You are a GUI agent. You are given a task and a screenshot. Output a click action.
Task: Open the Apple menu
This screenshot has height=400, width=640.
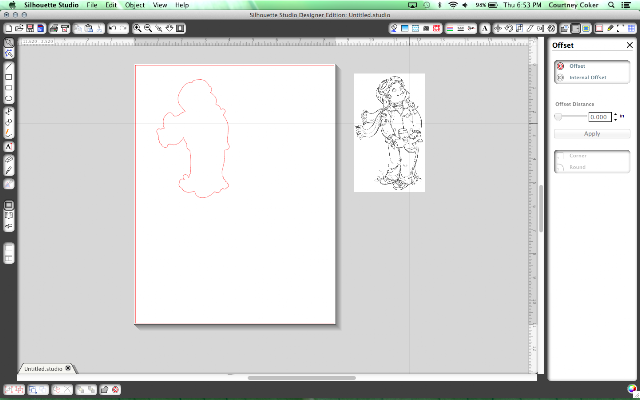point(12,5)
